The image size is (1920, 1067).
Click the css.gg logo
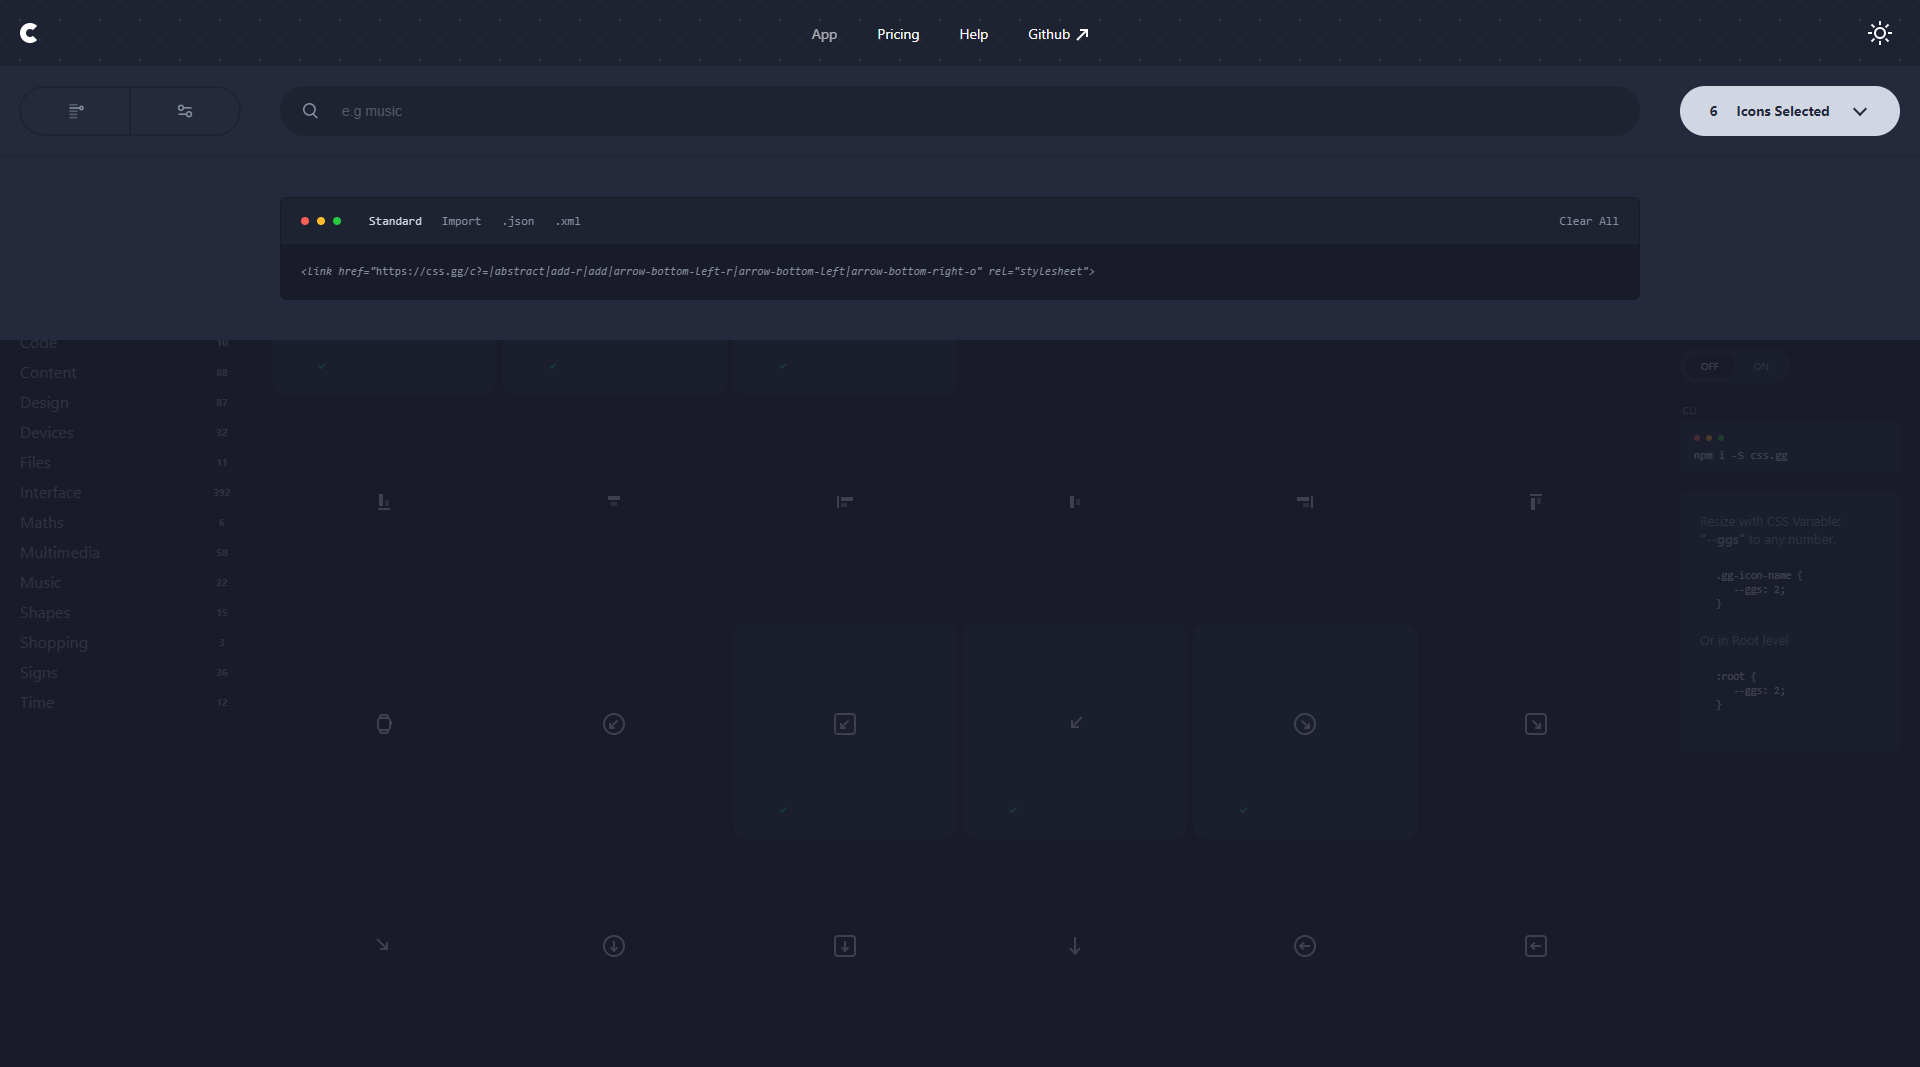30,33
